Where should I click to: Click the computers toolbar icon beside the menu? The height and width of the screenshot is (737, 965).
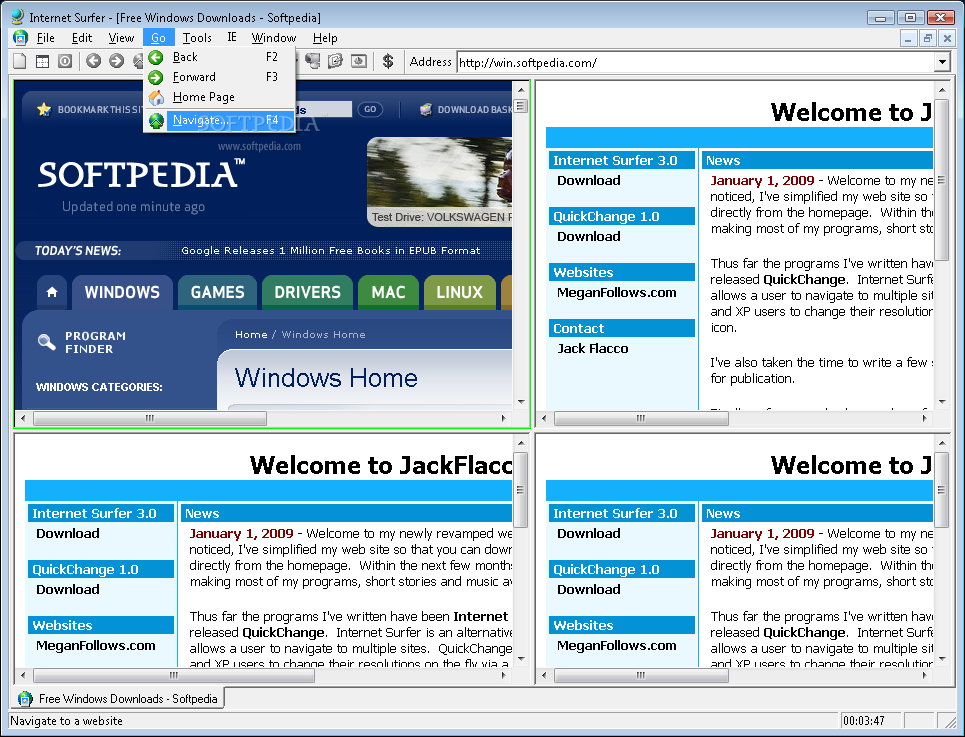click(x=313, y=61)
